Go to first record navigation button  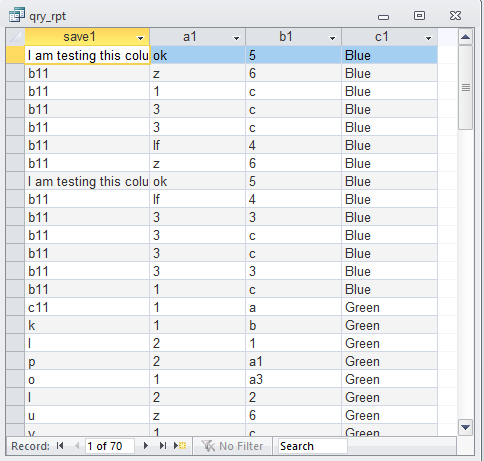[60, 446]
